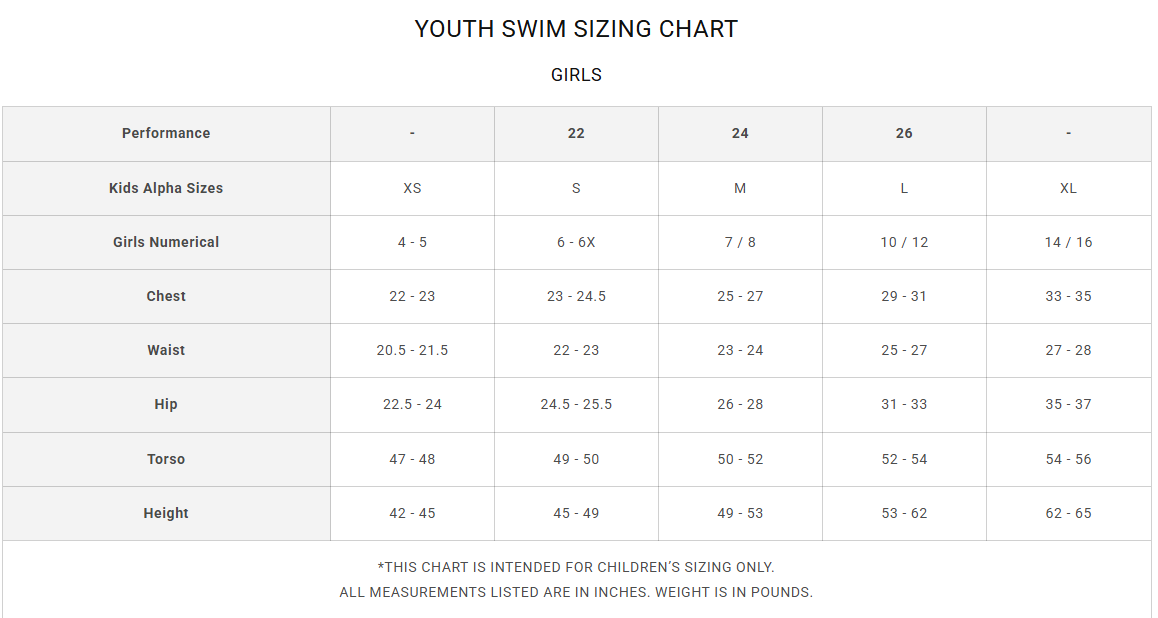Select the 6 - 6X numerical size cell
The width and height of the screenshot is (1158, 618).
tap(576, 242)
